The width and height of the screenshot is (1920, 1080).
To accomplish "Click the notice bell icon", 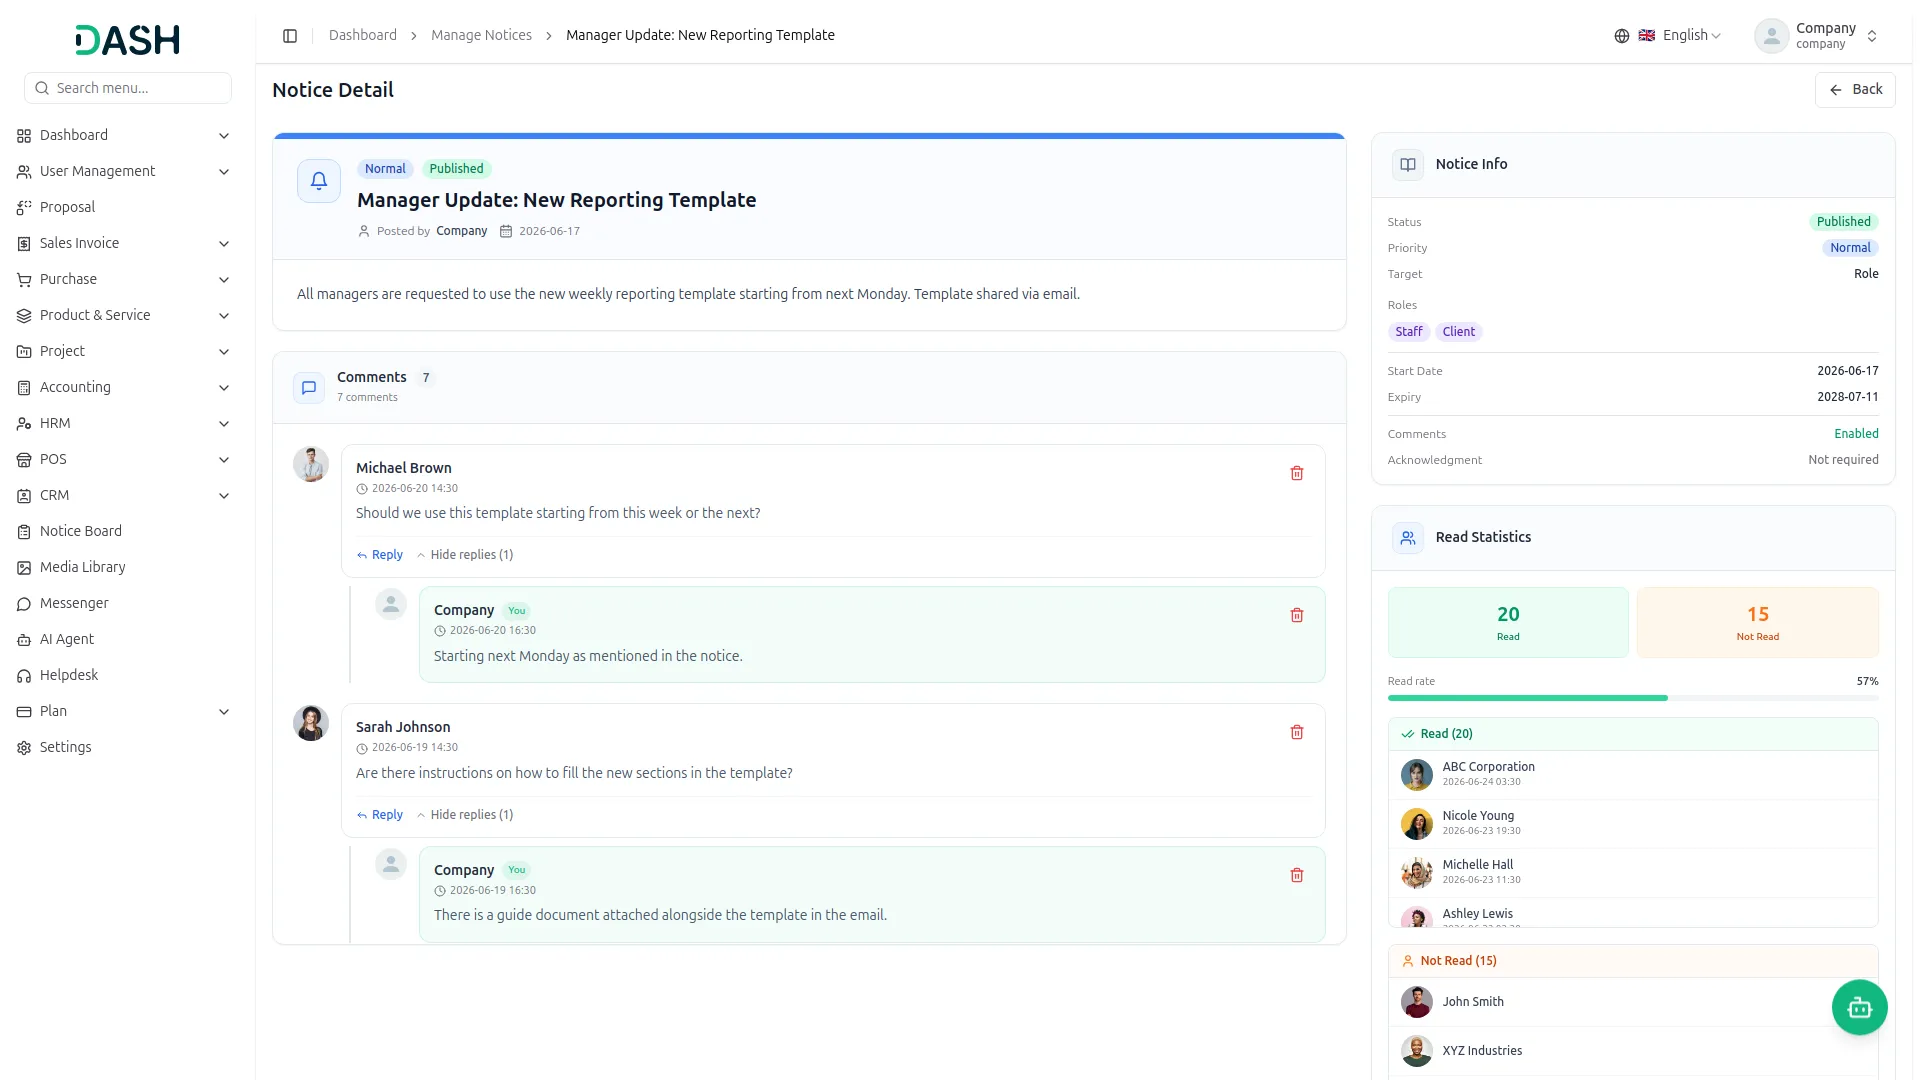I will point(319,181).
